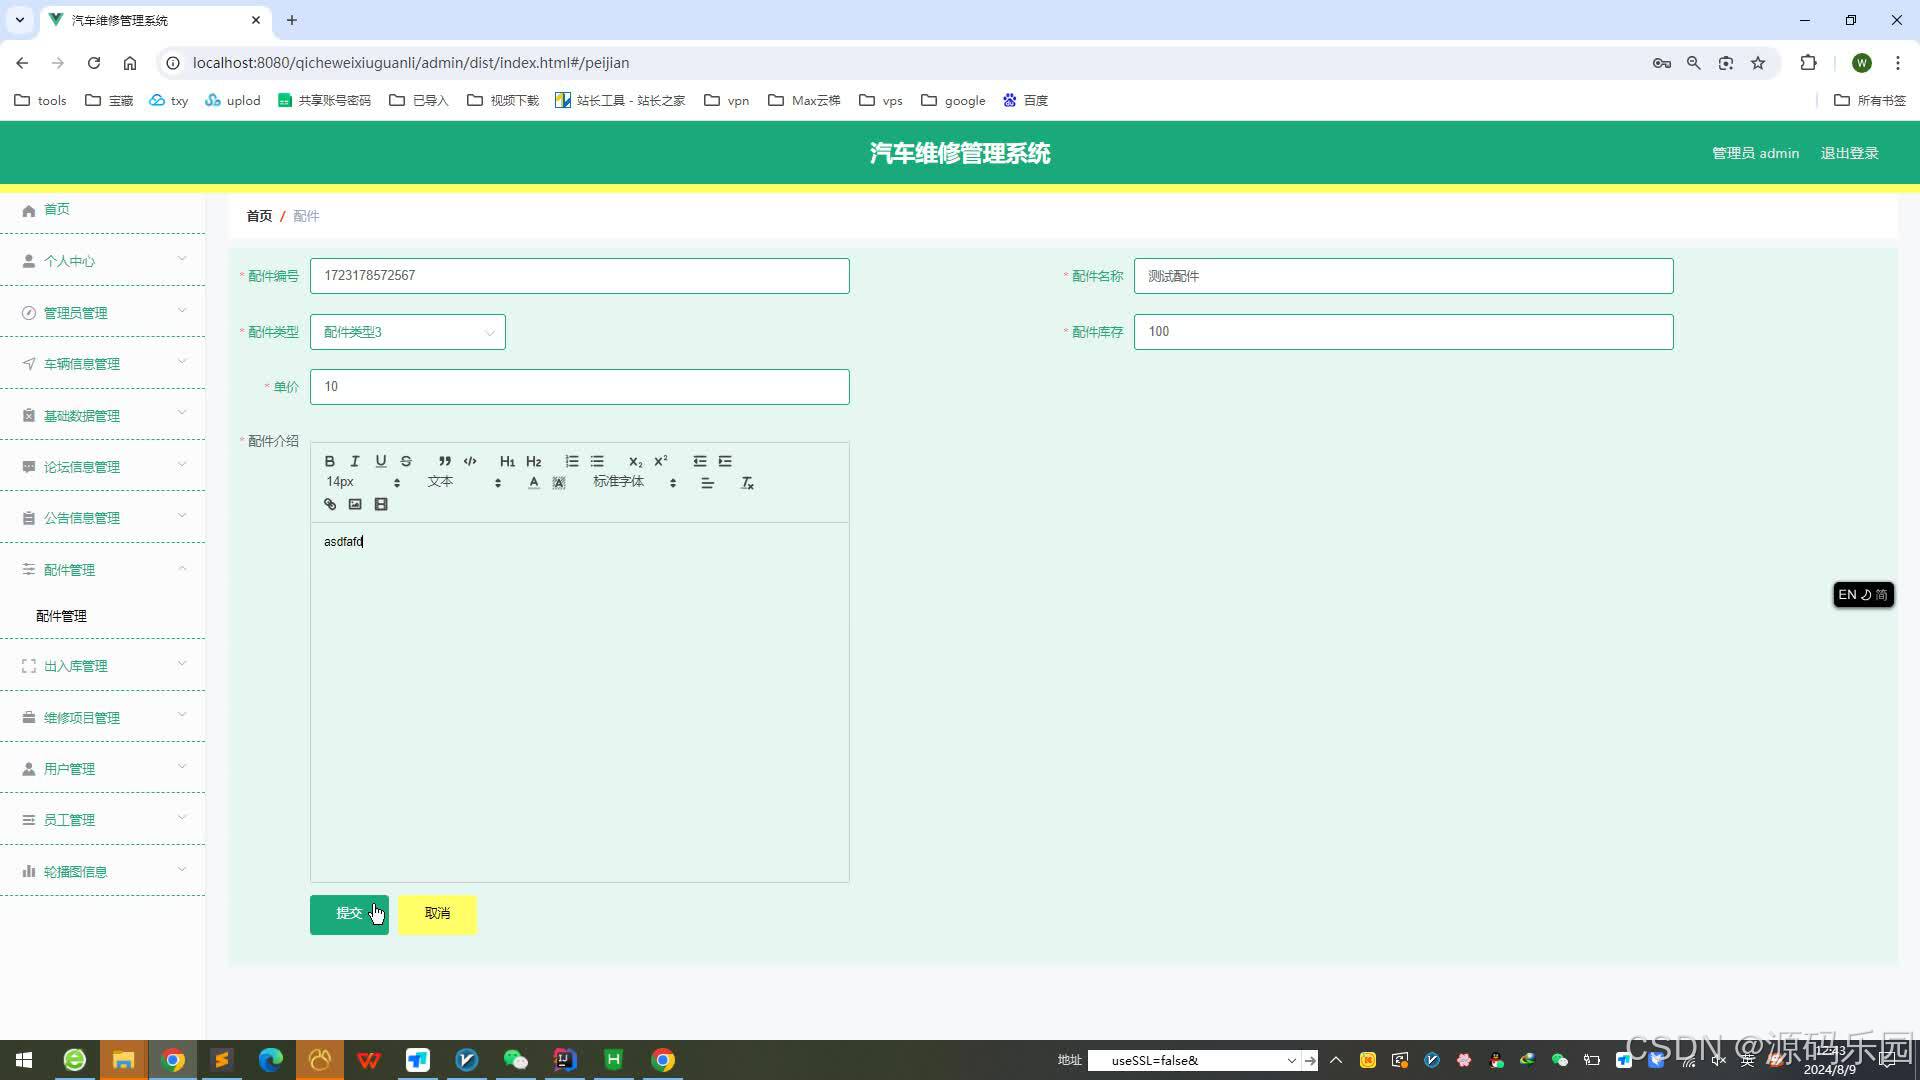Select the 配件管理 submenu item
1920x1080 pixels.
point(61,615)
